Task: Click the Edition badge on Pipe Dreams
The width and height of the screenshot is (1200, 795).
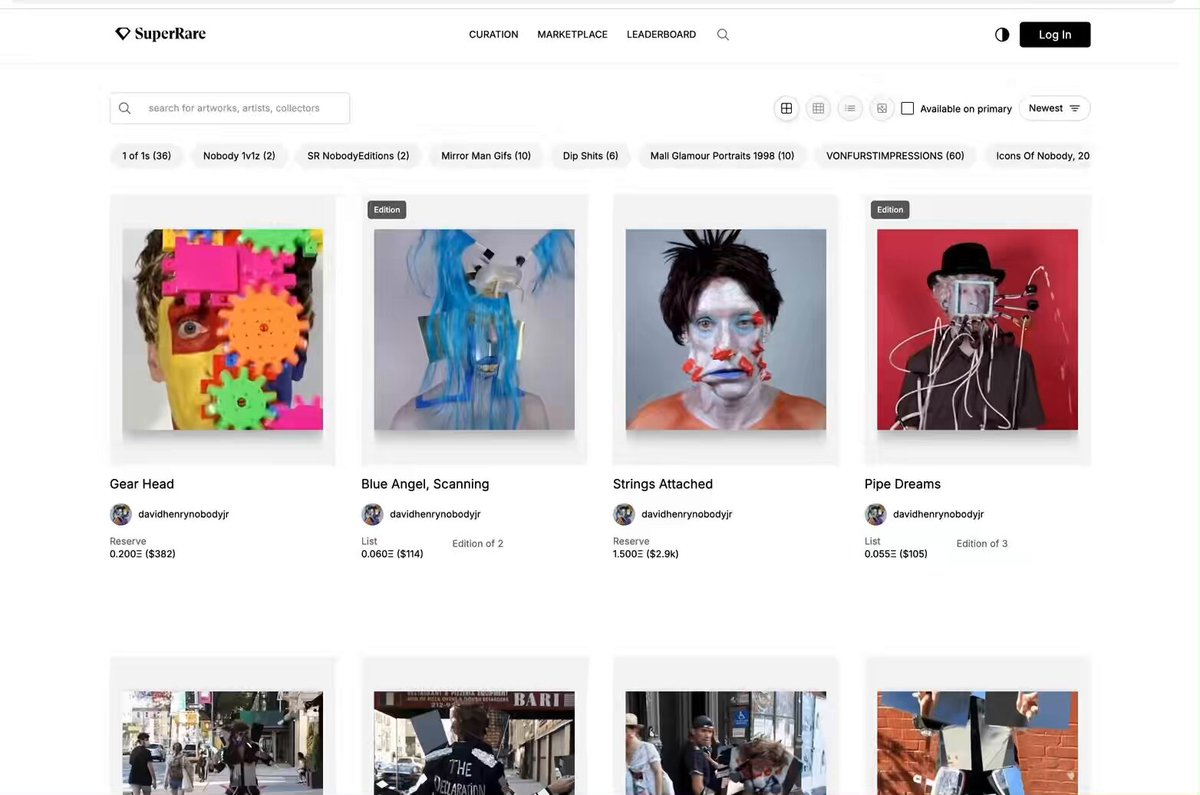Action: pyautogui.click(x=890, y=210)
